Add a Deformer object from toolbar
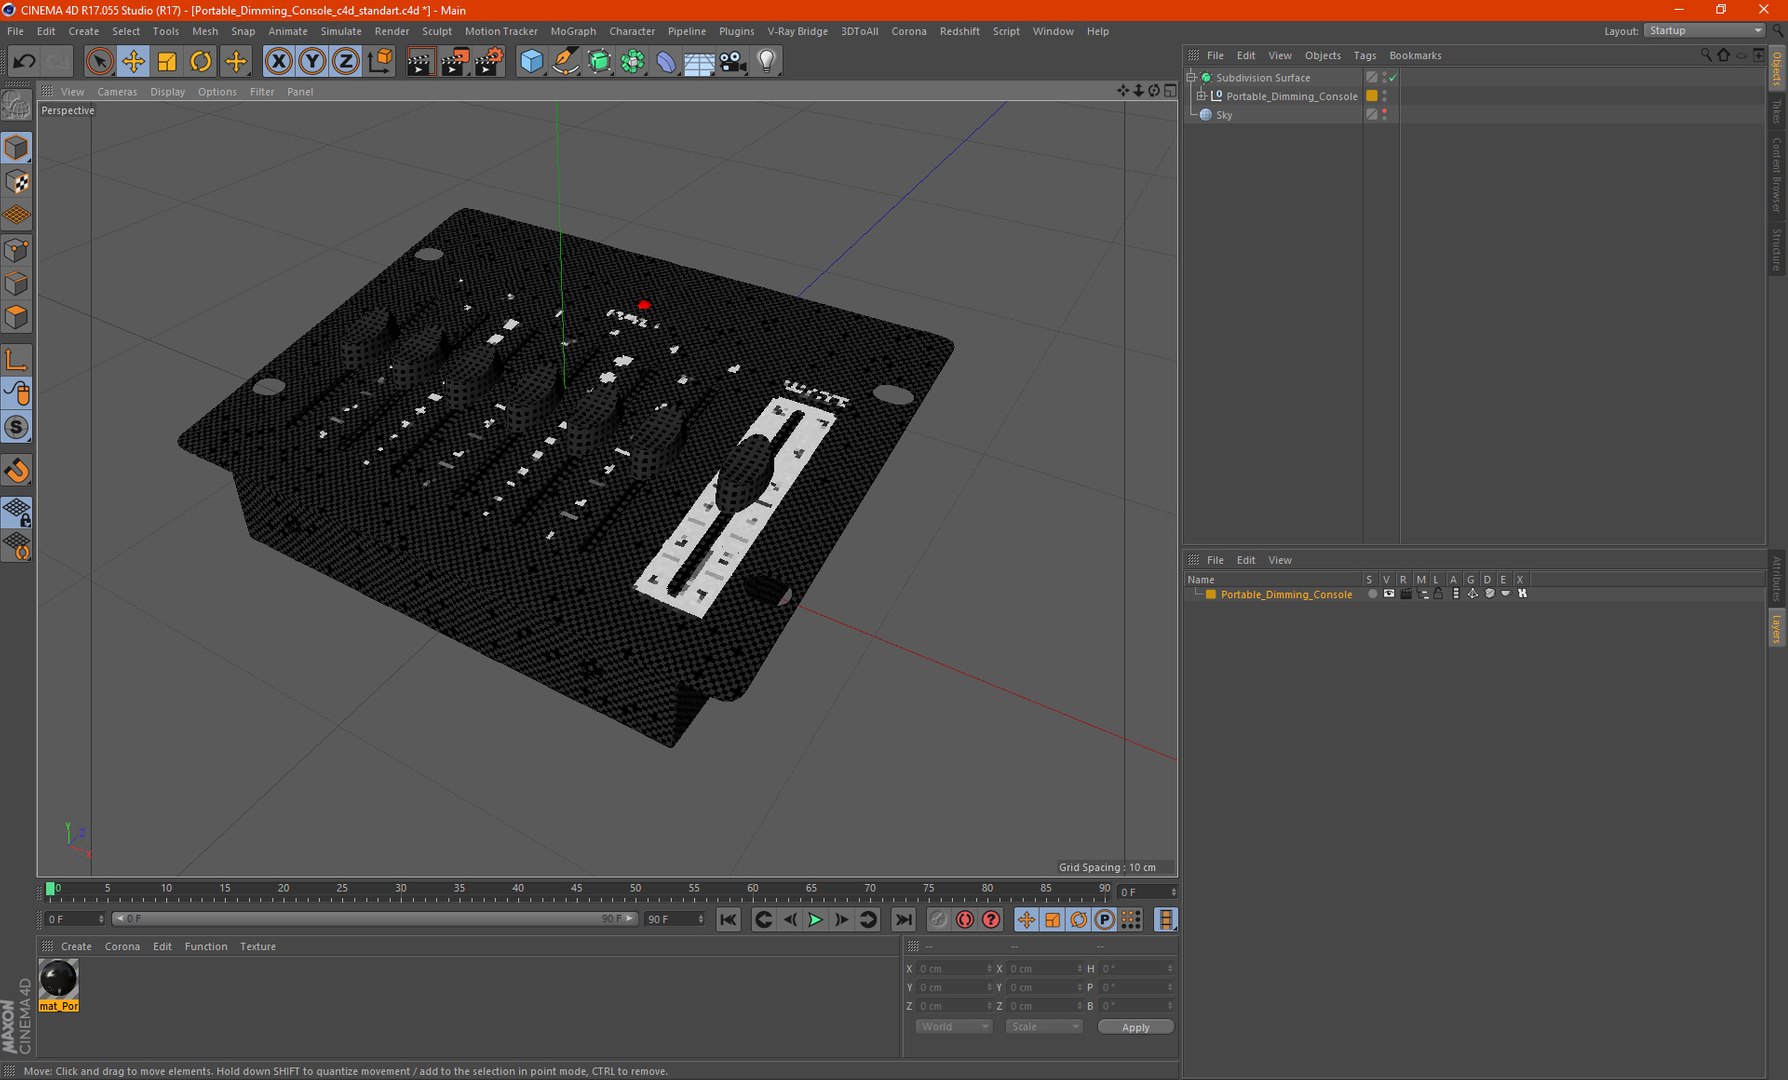The image size is (1788, 1080). [x=666, y=62]
